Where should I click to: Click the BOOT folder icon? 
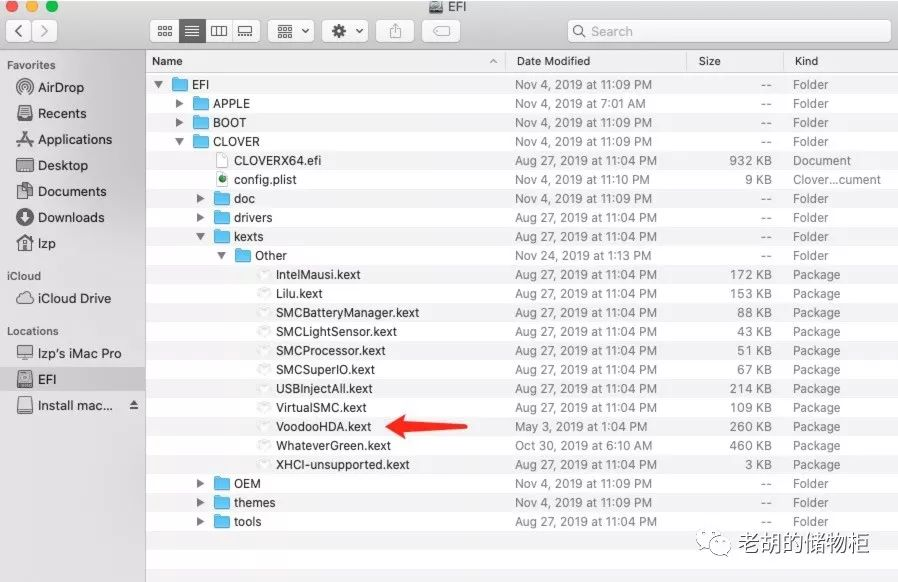coord(200,123)
